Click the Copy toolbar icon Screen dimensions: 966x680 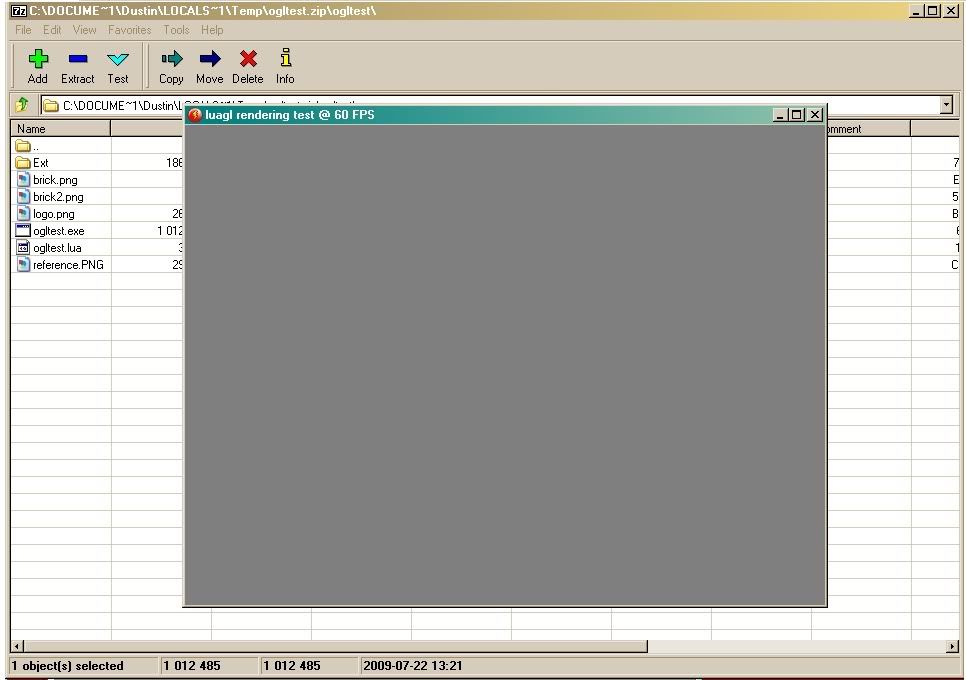tap(171, 61)
